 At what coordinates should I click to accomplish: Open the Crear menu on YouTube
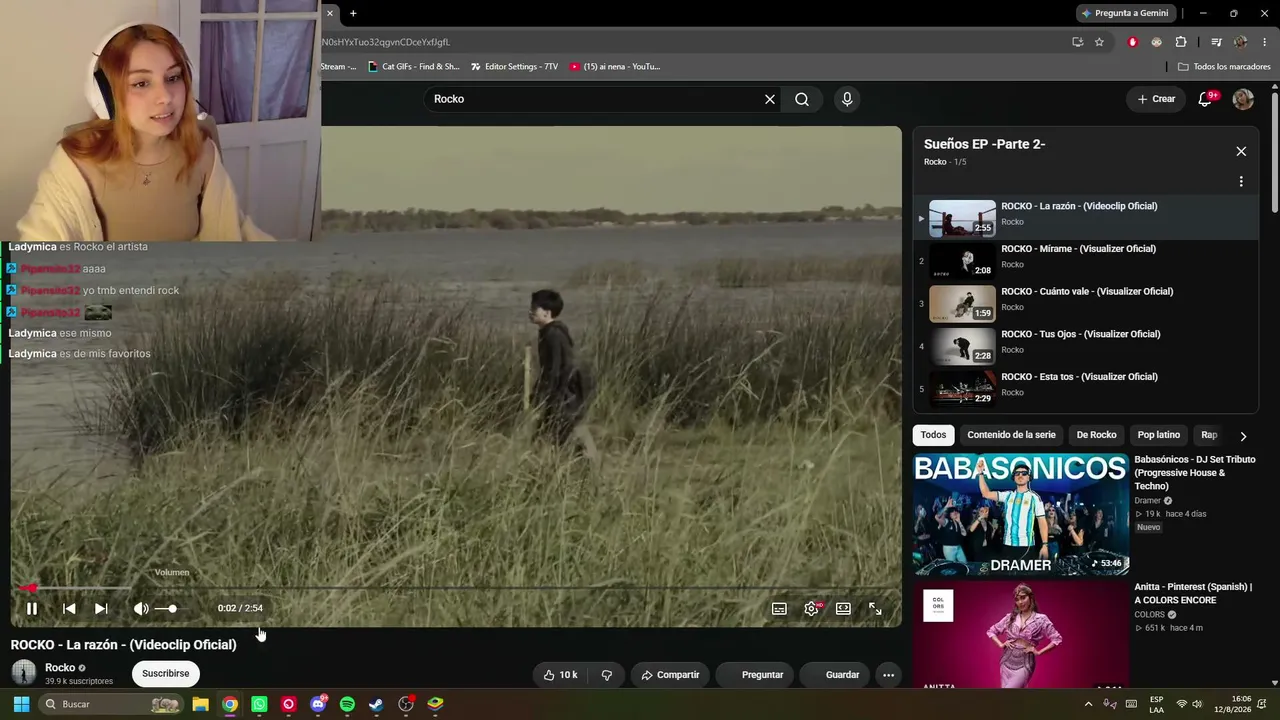[1156, 99]
